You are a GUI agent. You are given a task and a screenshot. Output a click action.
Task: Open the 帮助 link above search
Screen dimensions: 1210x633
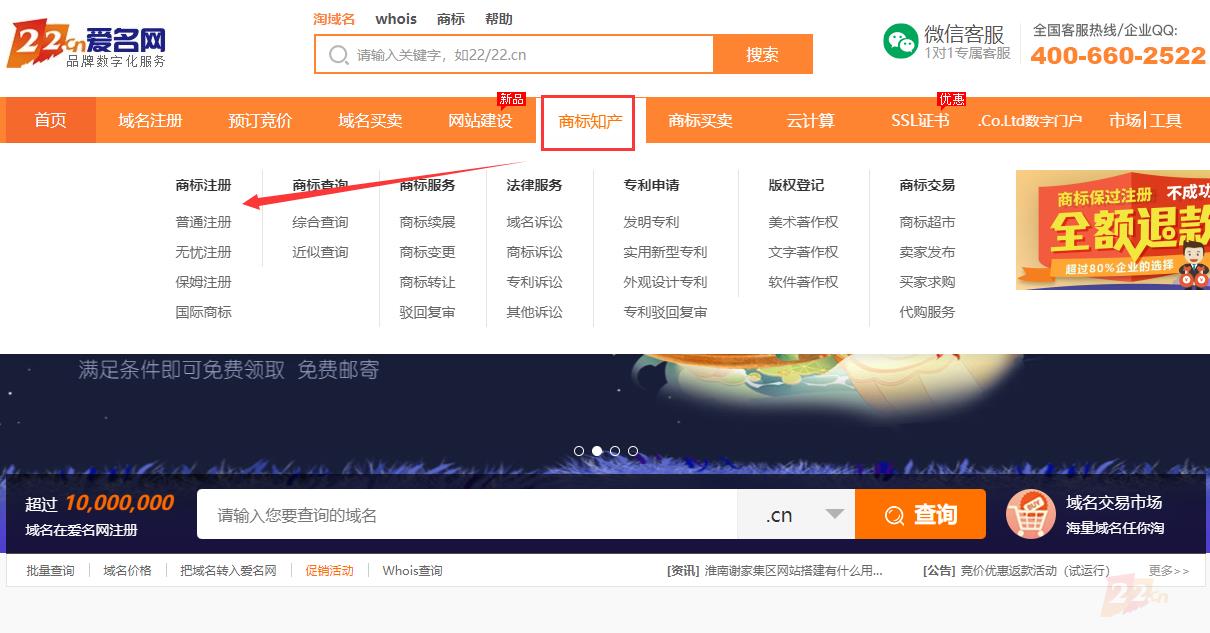(x=499, y=19)
